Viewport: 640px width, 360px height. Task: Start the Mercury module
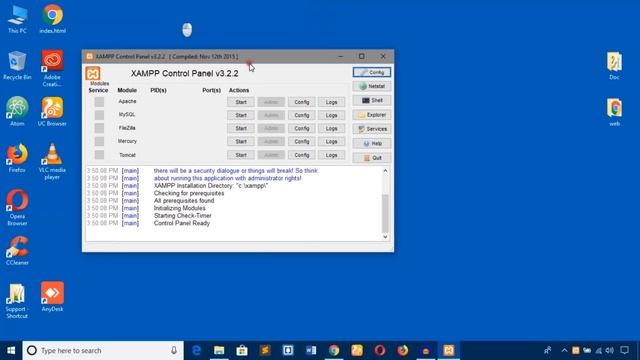(241, 141)
